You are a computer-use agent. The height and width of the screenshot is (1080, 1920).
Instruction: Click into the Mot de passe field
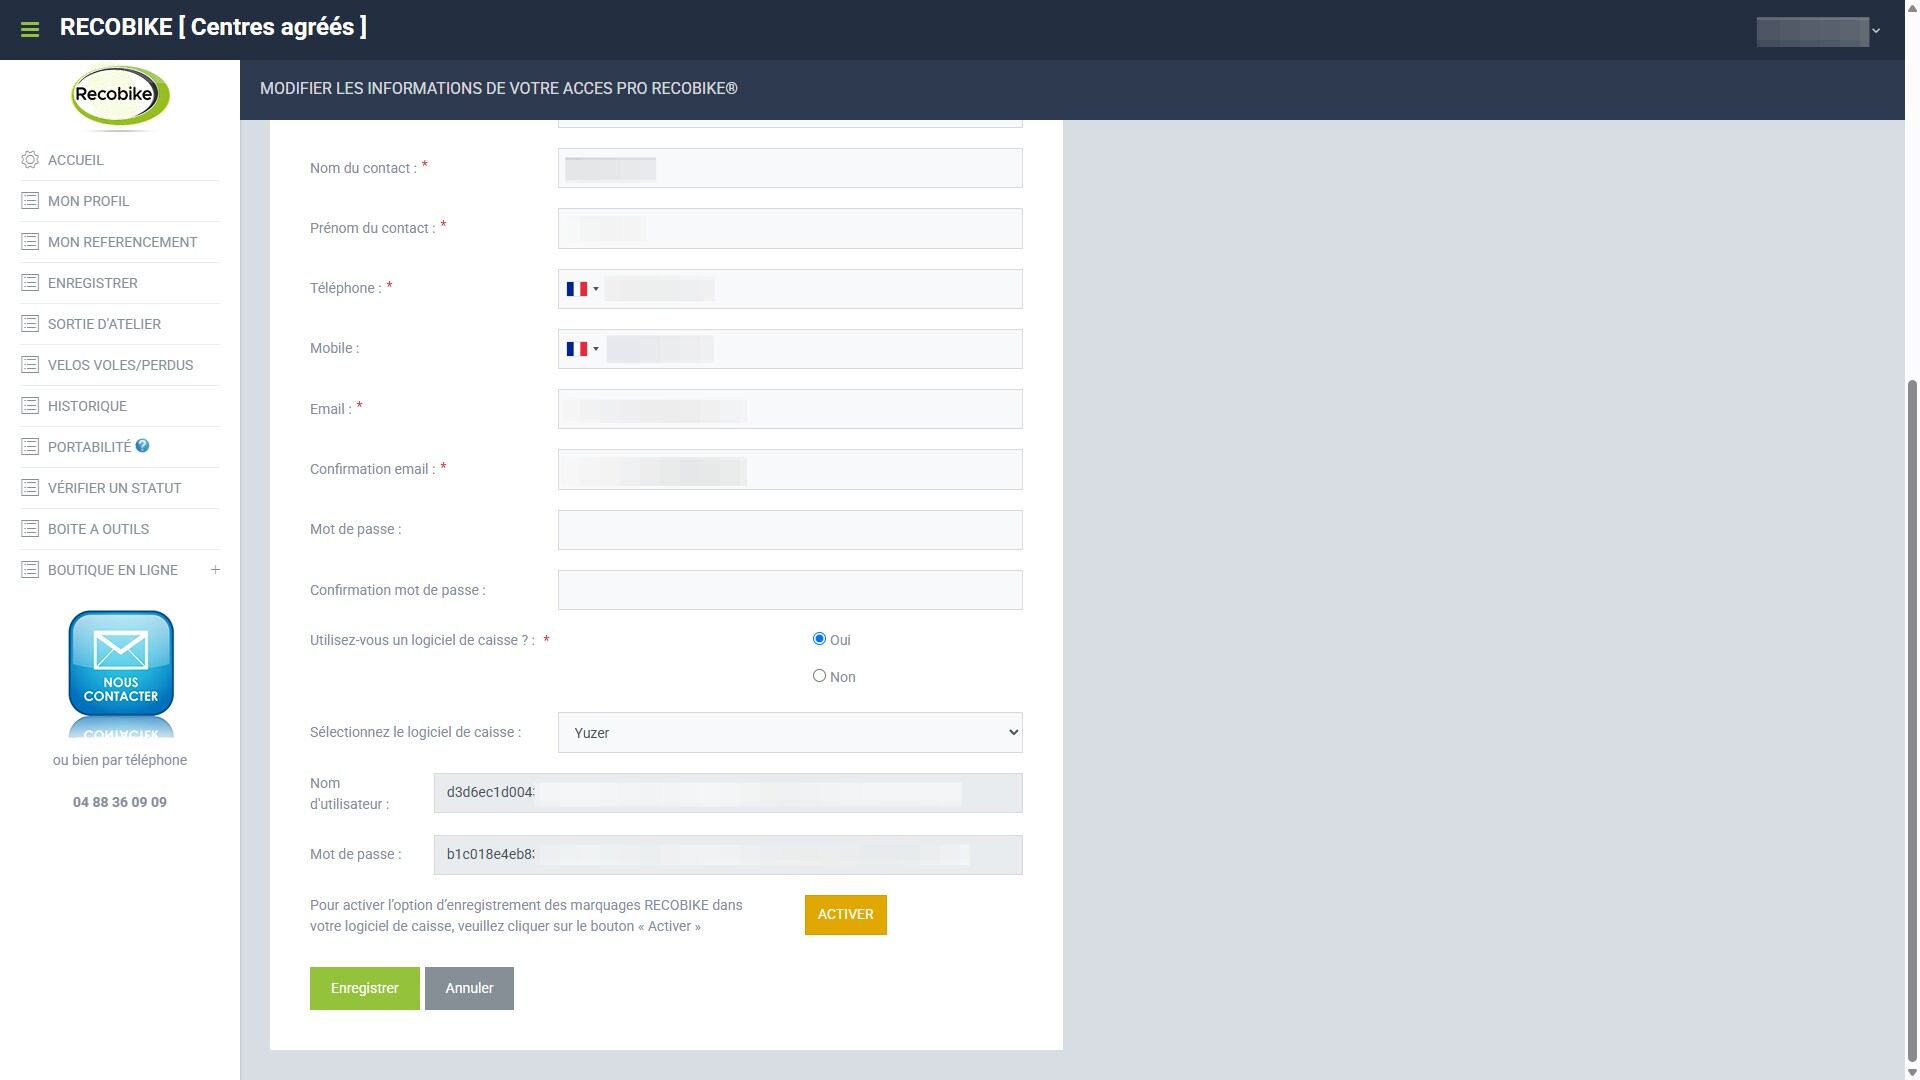[789, 530]
